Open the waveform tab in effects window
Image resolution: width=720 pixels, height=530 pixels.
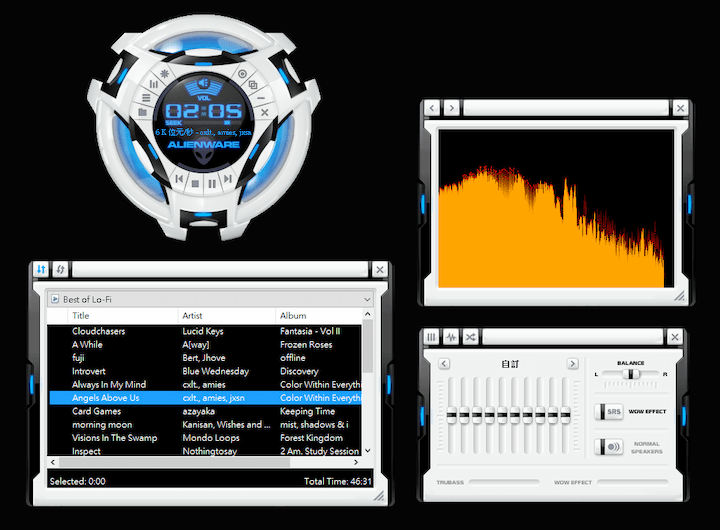click(451, 337)
